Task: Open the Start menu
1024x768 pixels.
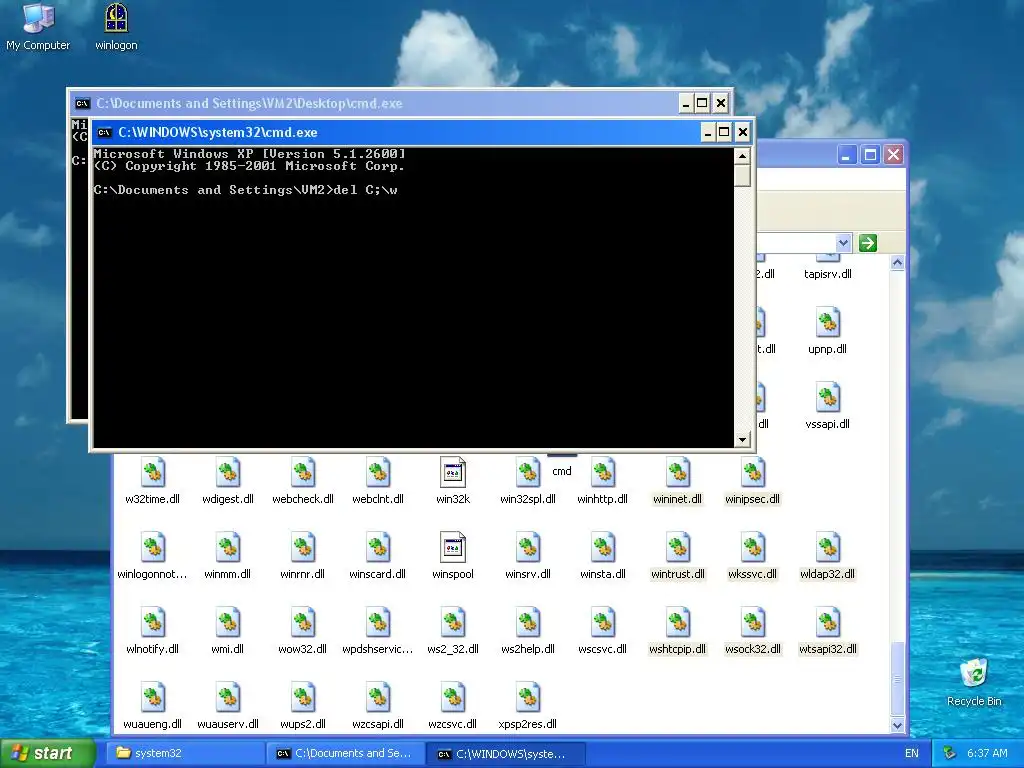Action: [x=48, y=753]
